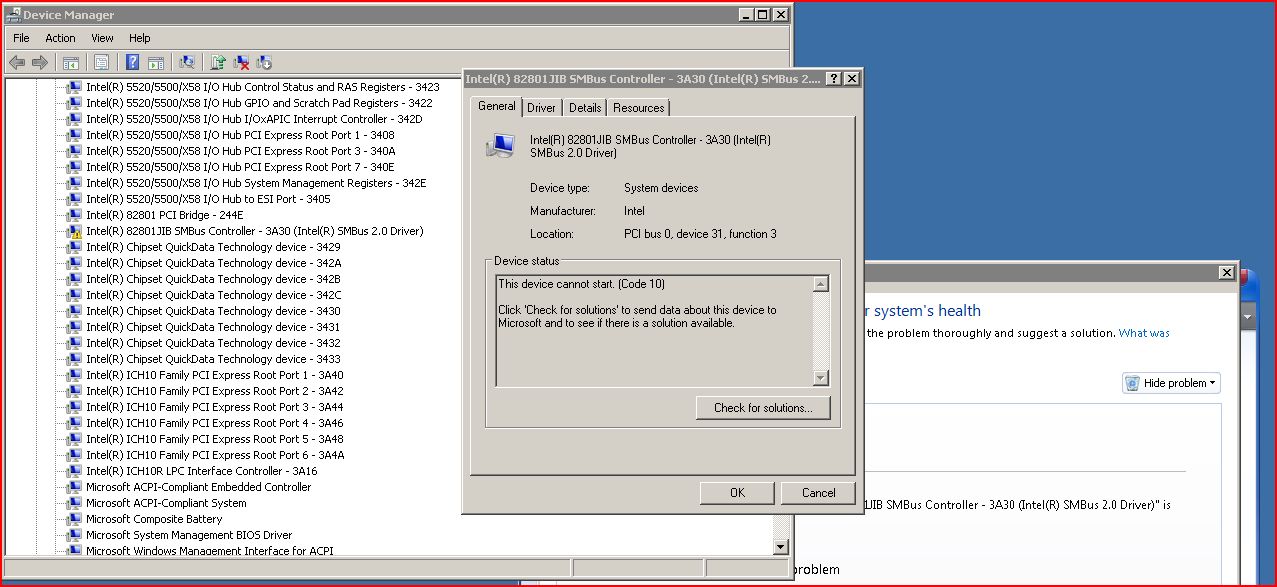The width and height of the screenshot is (1277, 587).
Task: Click the blue Help question mark toolbar icon
Action: (132, 62)
